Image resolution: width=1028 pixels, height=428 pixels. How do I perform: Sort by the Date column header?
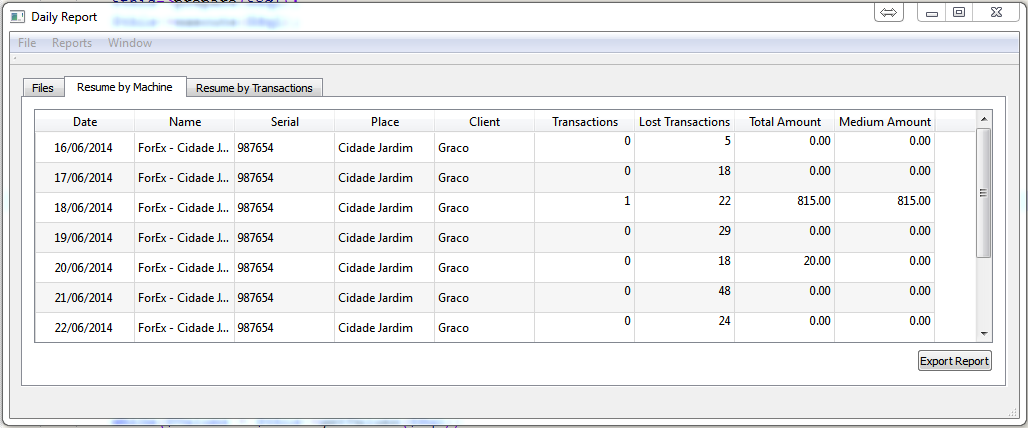click(x=85, y=122)
